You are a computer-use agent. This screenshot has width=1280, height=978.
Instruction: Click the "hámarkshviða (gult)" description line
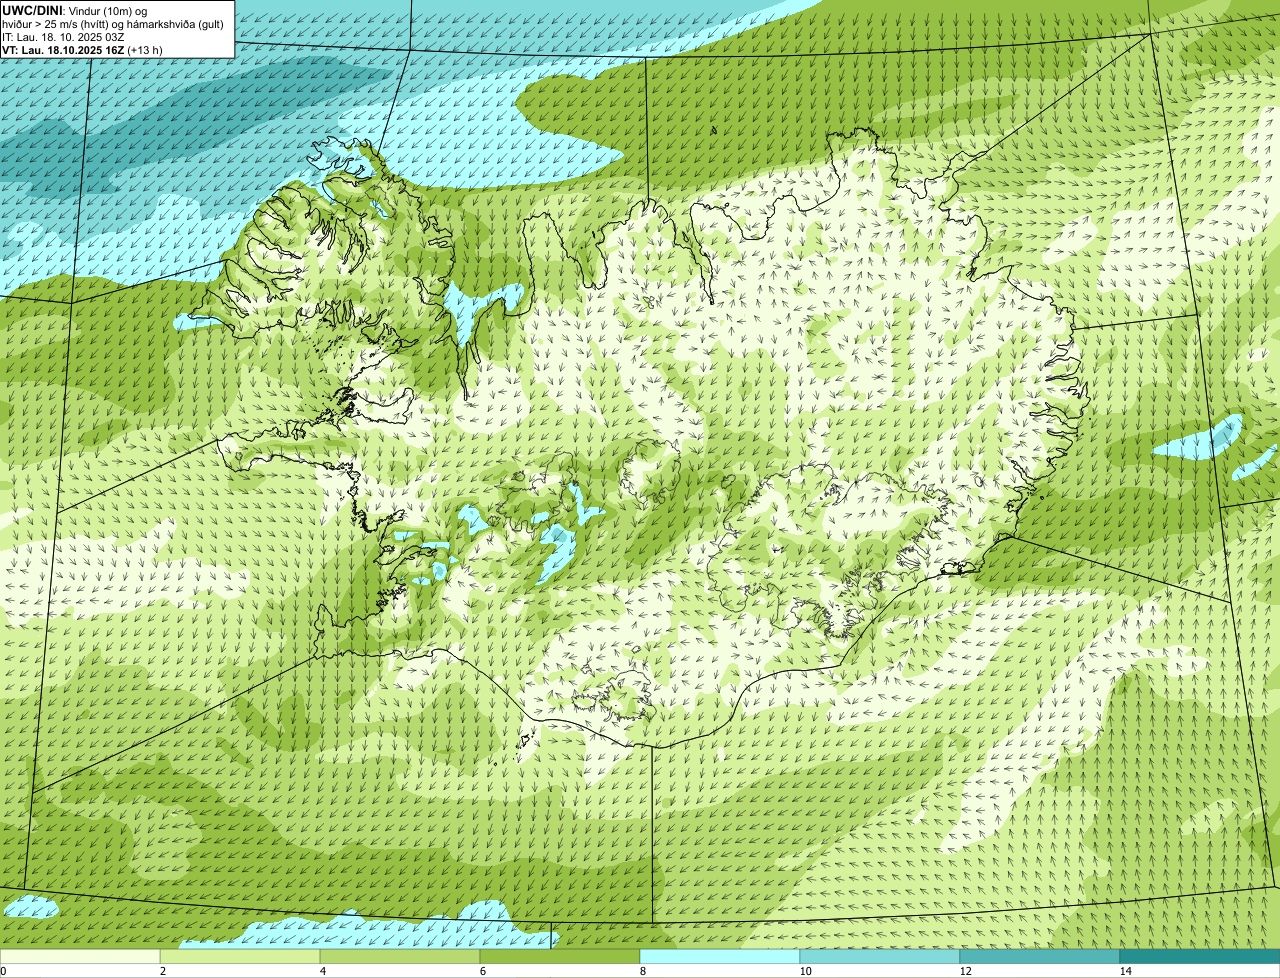(x=173, y=24)
